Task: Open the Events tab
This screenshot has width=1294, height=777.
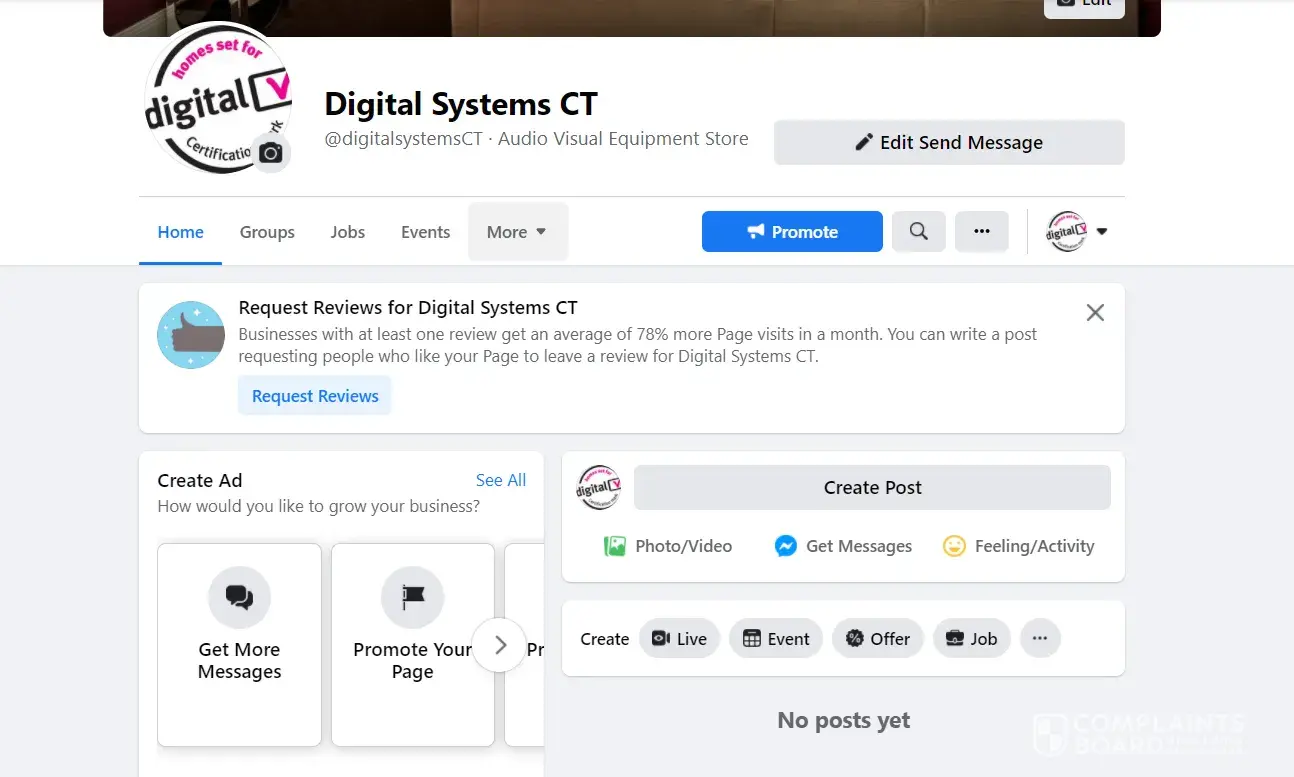Action: (x=425, y=232)
